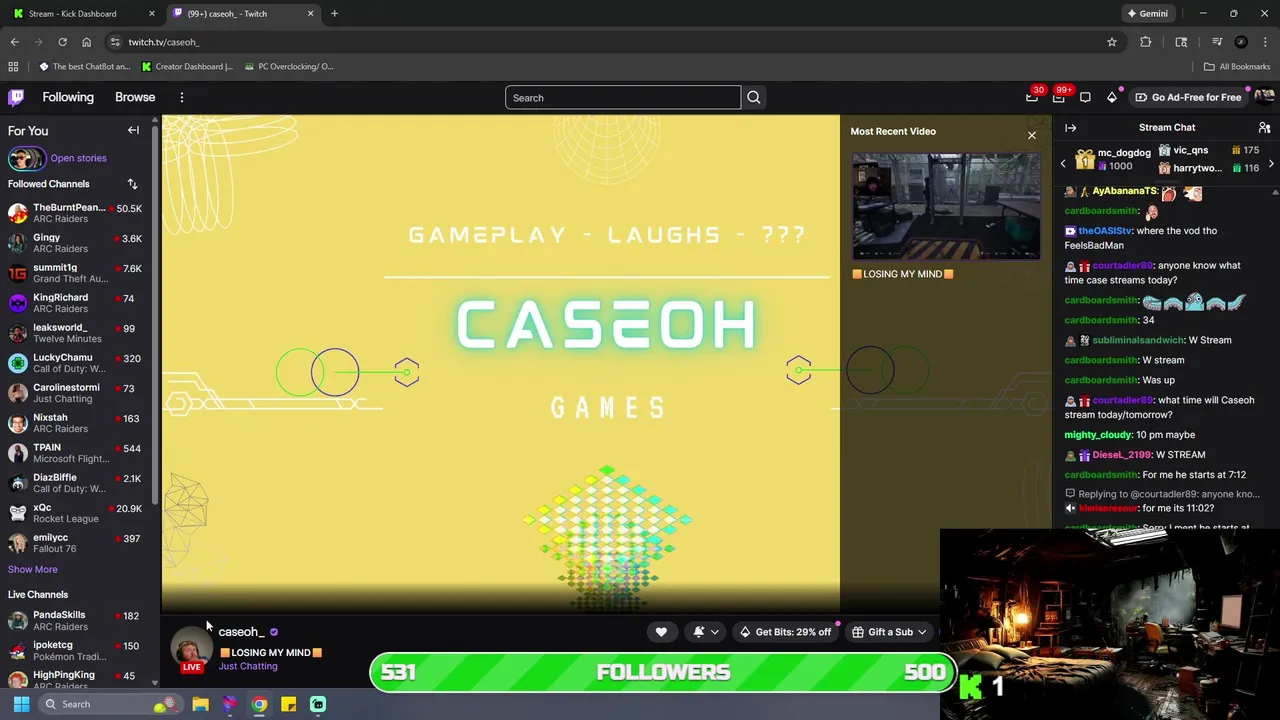This screenshot has height=720, width=1280.
Task: Open the media controls icon in Chrome
Action: point(1217,42)
